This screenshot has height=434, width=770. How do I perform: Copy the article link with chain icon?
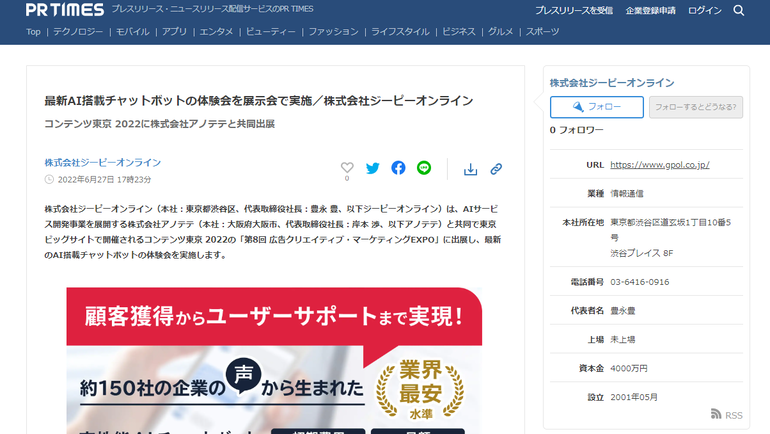496,169
